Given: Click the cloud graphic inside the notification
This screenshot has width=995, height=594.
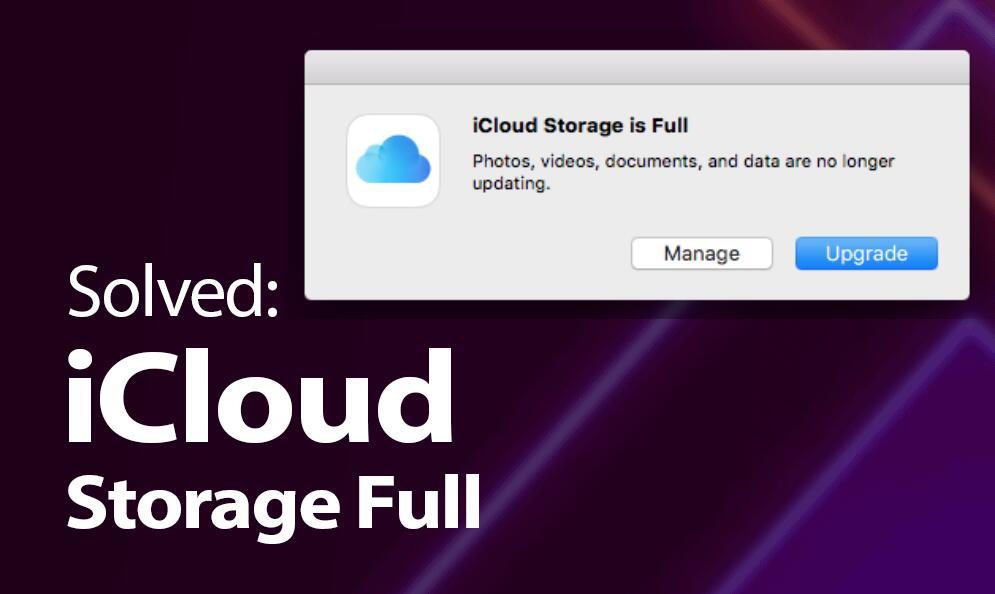Looking at the screenshot, I should point(393,162).
